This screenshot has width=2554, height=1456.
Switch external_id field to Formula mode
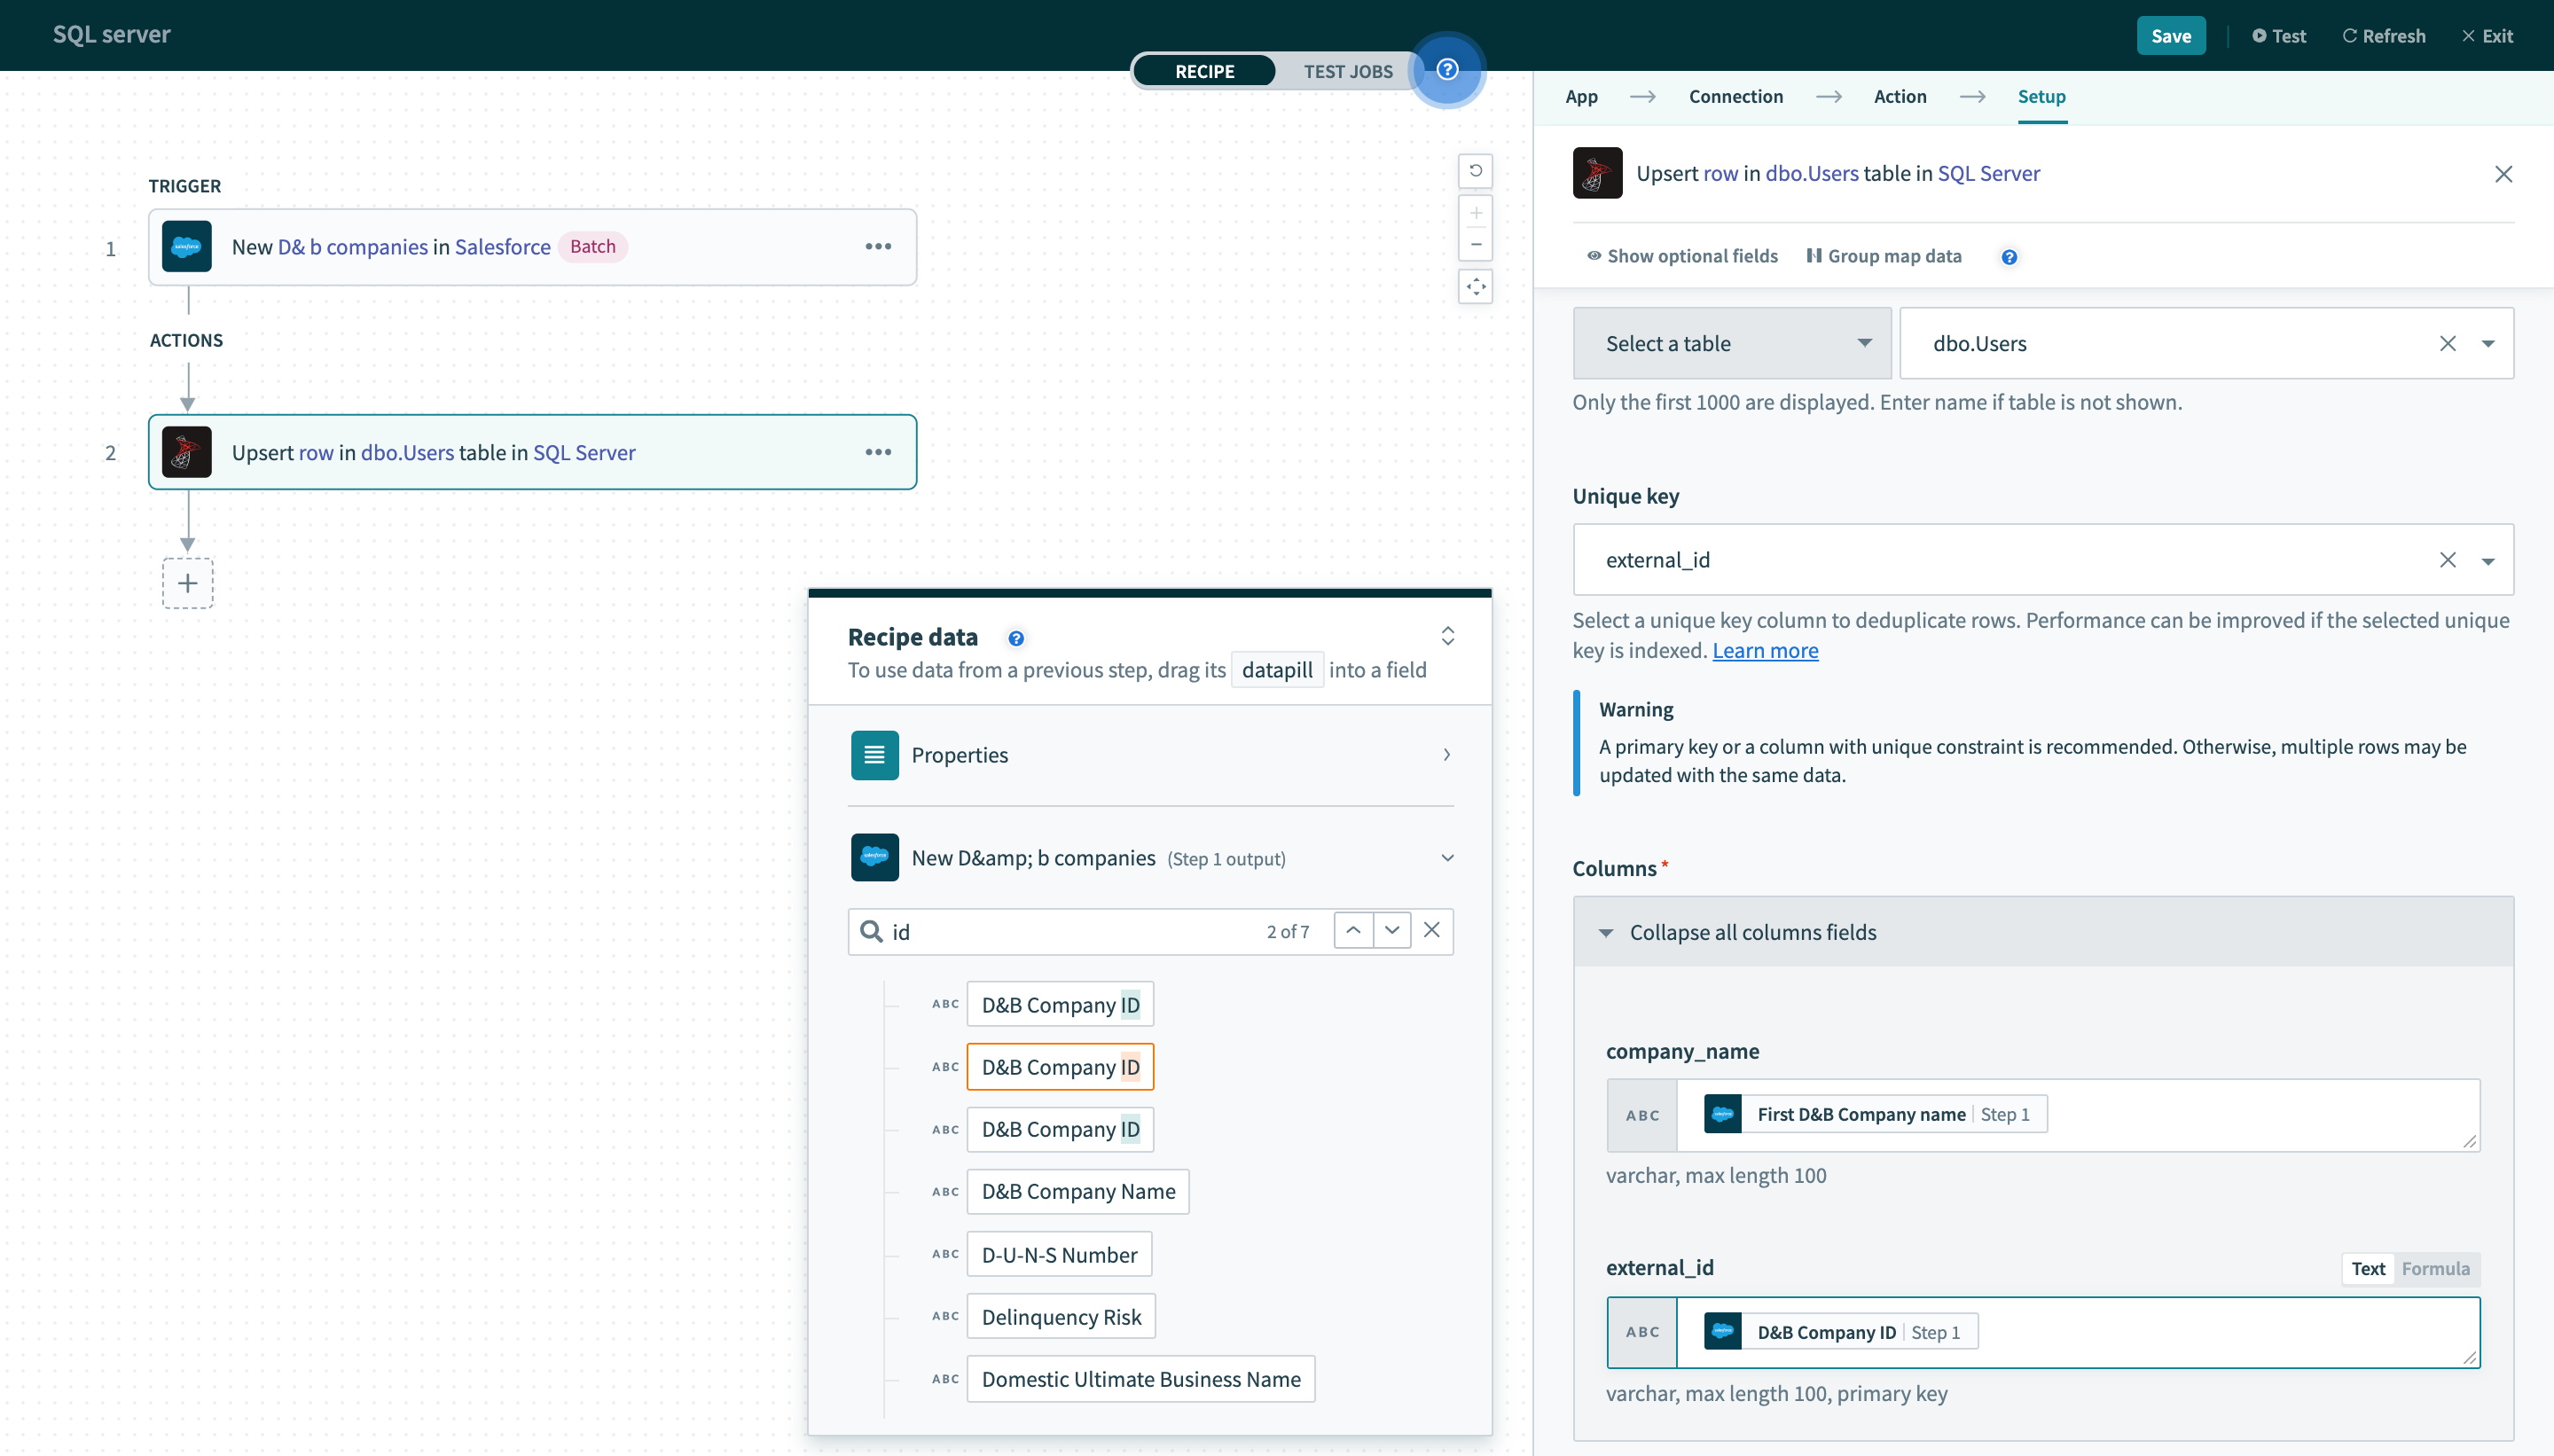click(2434, 1268)
